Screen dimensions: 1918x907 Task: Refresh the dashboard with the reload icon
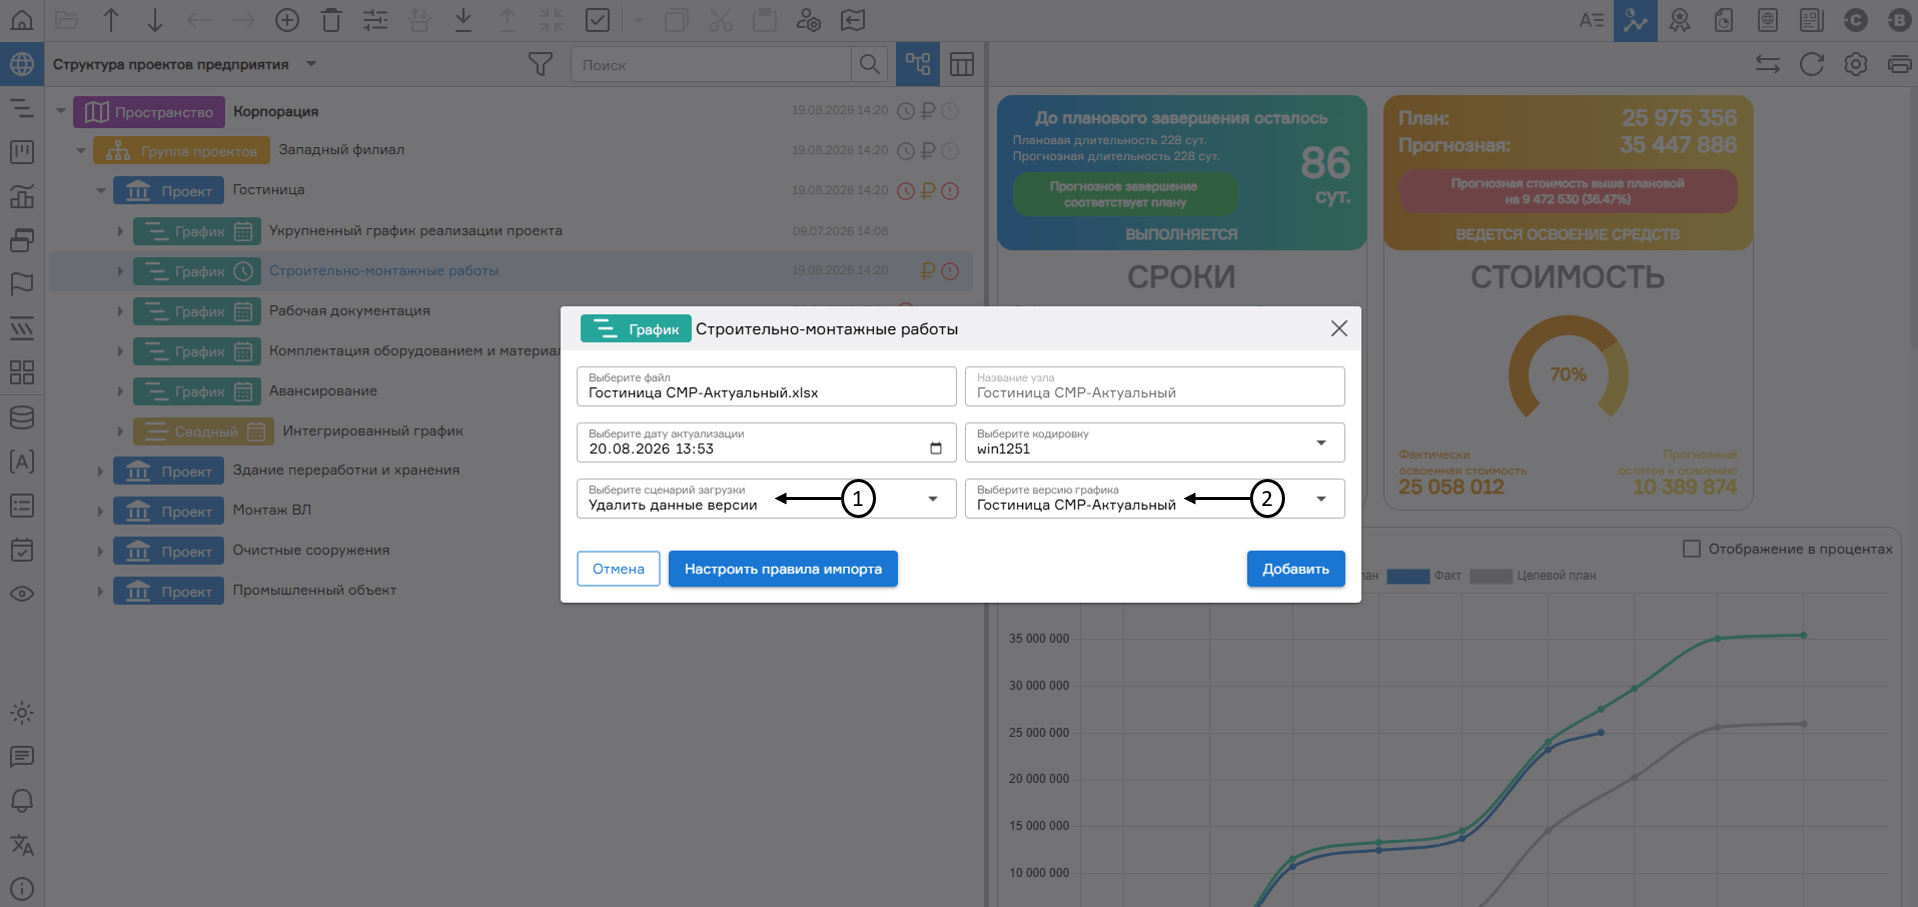(x=1812, y=64)
